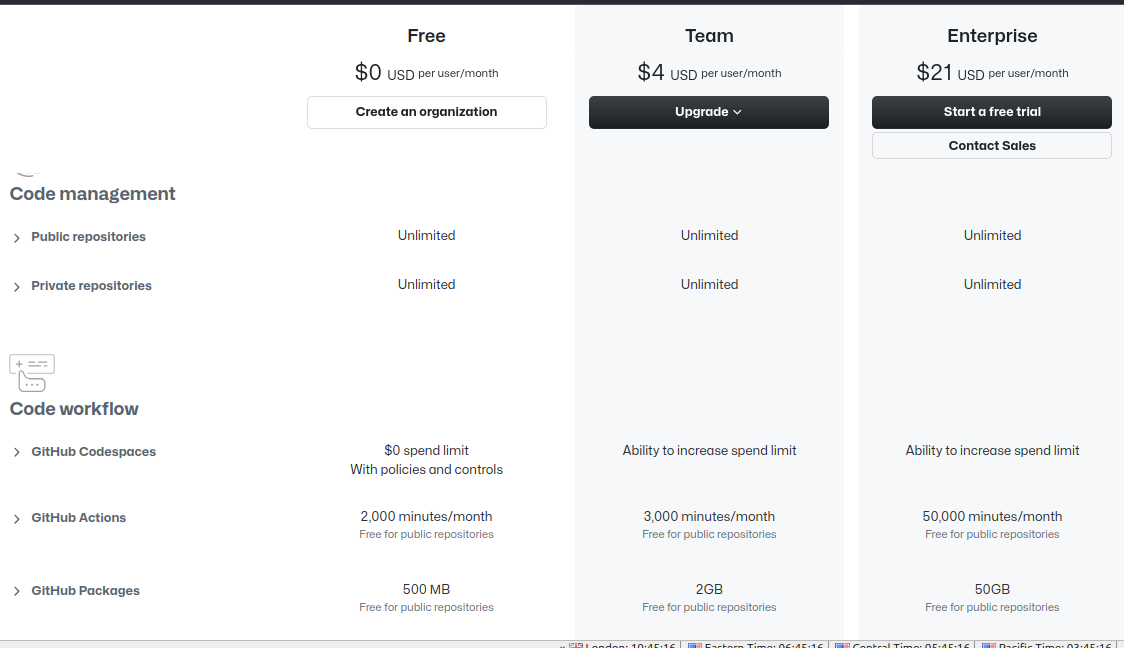Click the Contact Sales button
The height and width of the screenshot is (648, 1124).
click(x=991, y=146)
